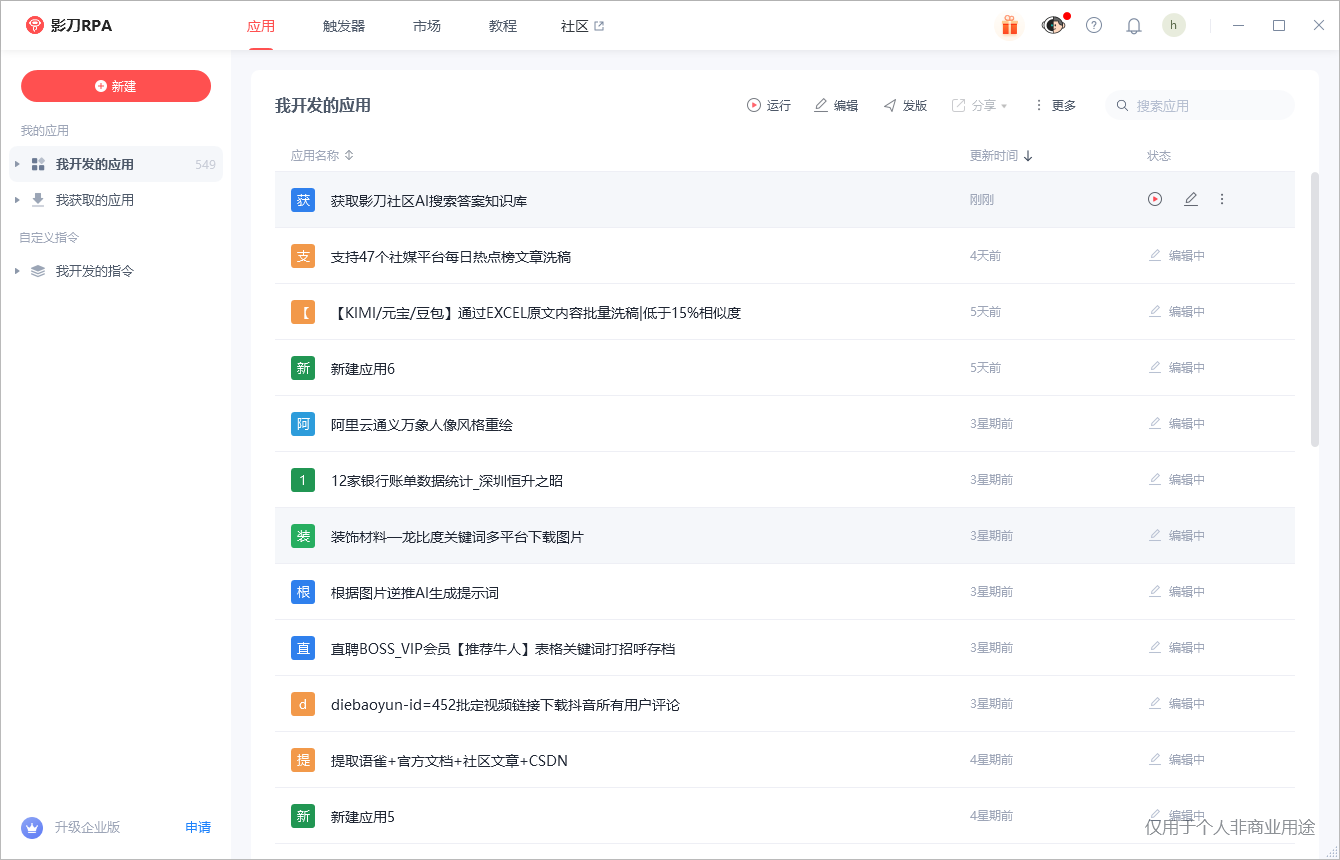Select 支持47个社媒平台每日热点榜文章洗稿 row
This screenshot has height=860, width=1340.
point(785,256)
